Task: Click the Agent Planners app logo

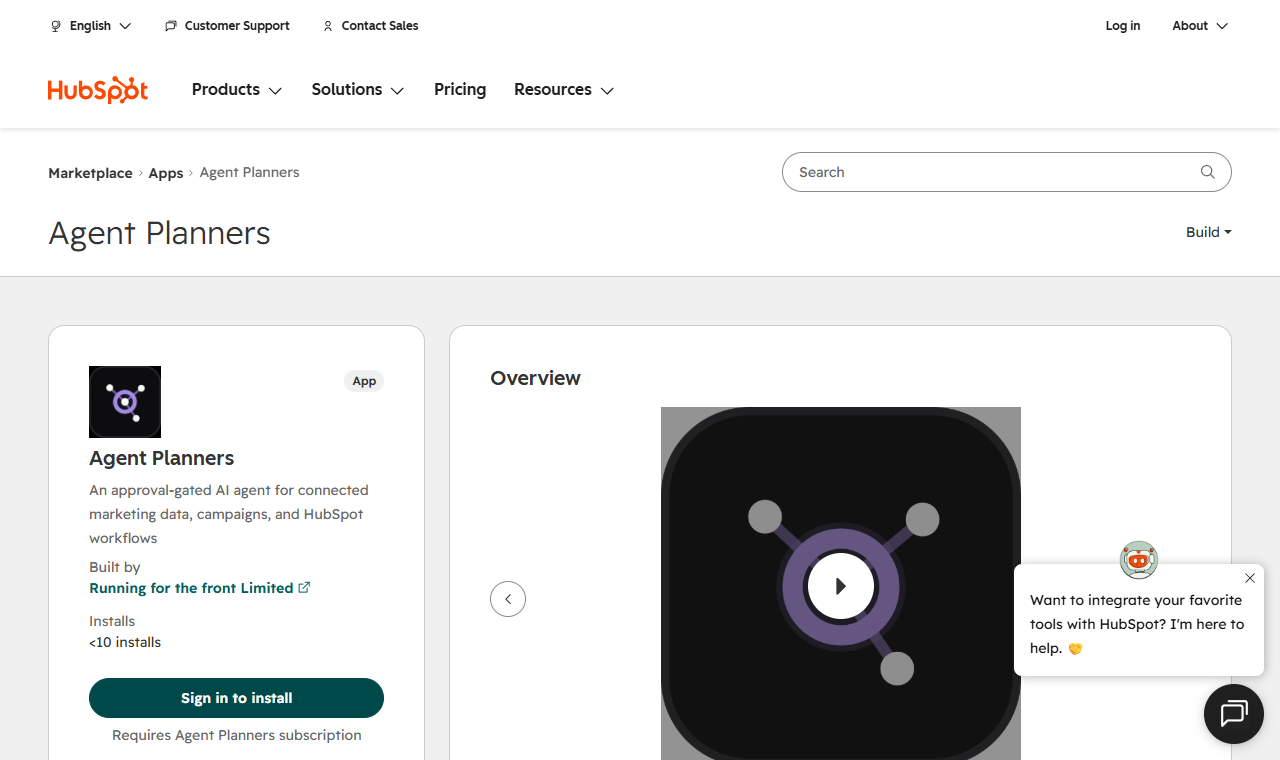Action: click(125, 402)
